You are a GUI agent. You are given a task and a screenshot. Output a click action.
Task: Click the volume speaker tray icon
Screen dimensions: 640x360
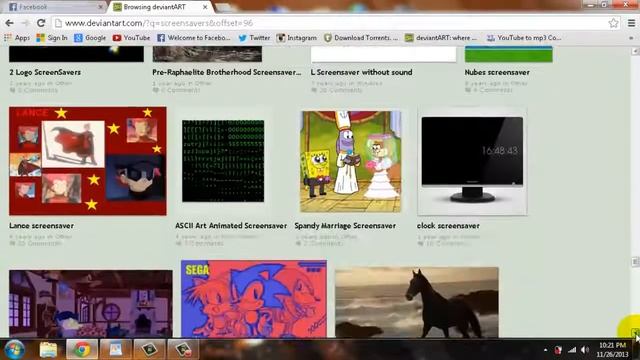coord(585,350)
